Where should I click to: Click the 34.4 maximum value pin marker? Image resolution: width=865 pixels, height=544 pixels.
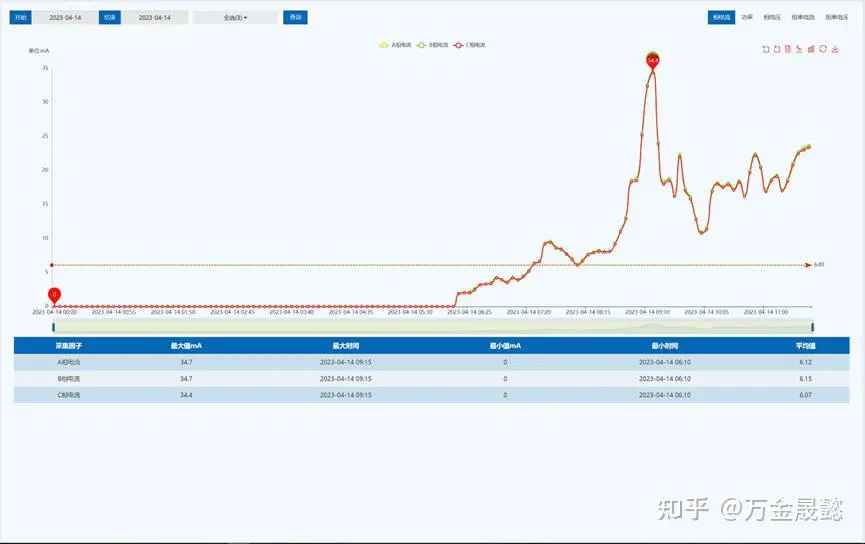[x=653, y=60]
